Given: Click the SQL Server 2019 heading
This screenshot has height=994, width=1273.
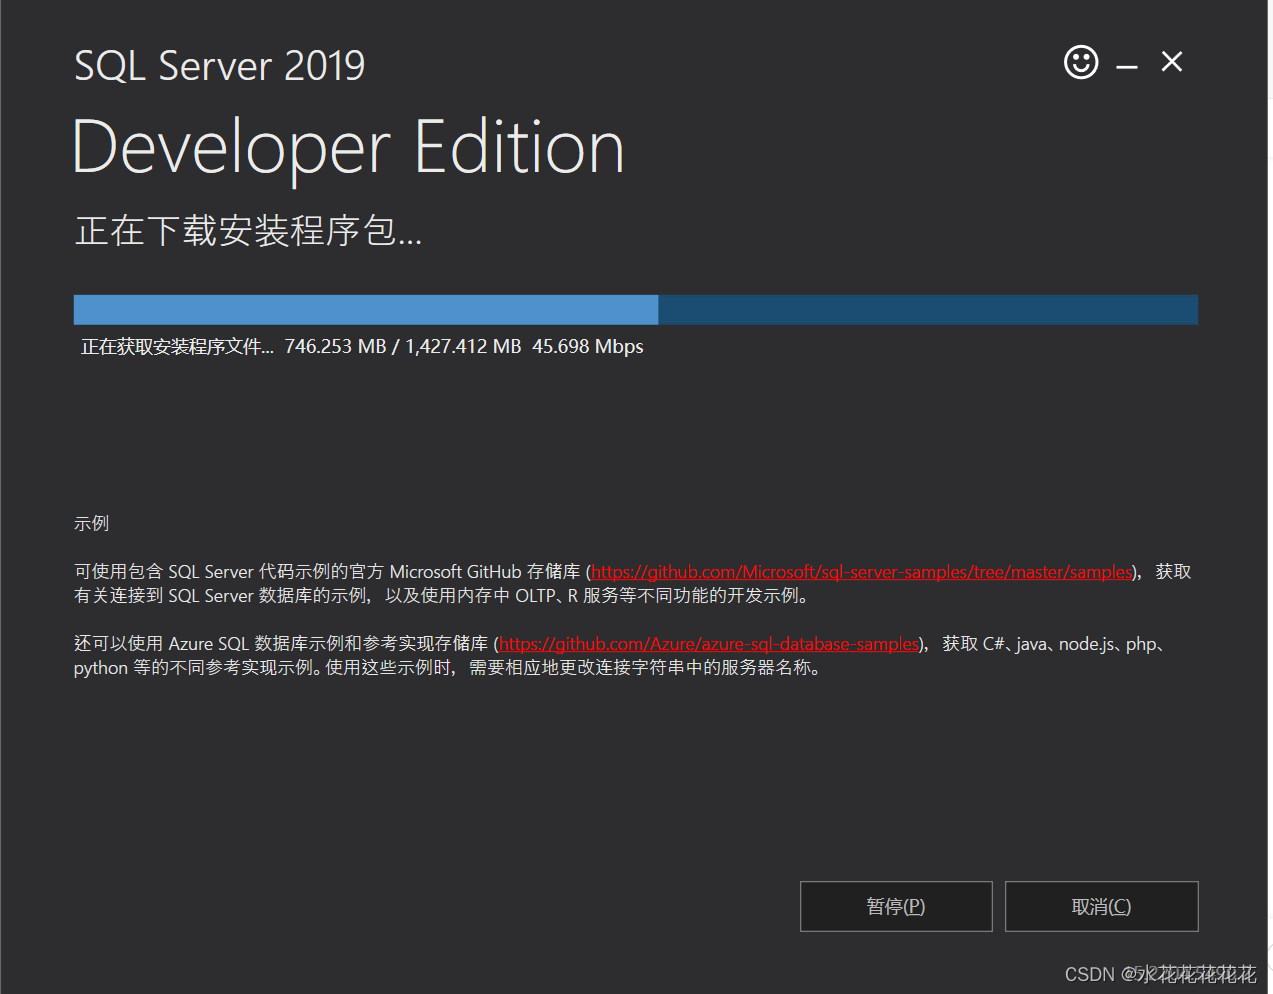Looking at the screenshot, I should coord(220,66).
